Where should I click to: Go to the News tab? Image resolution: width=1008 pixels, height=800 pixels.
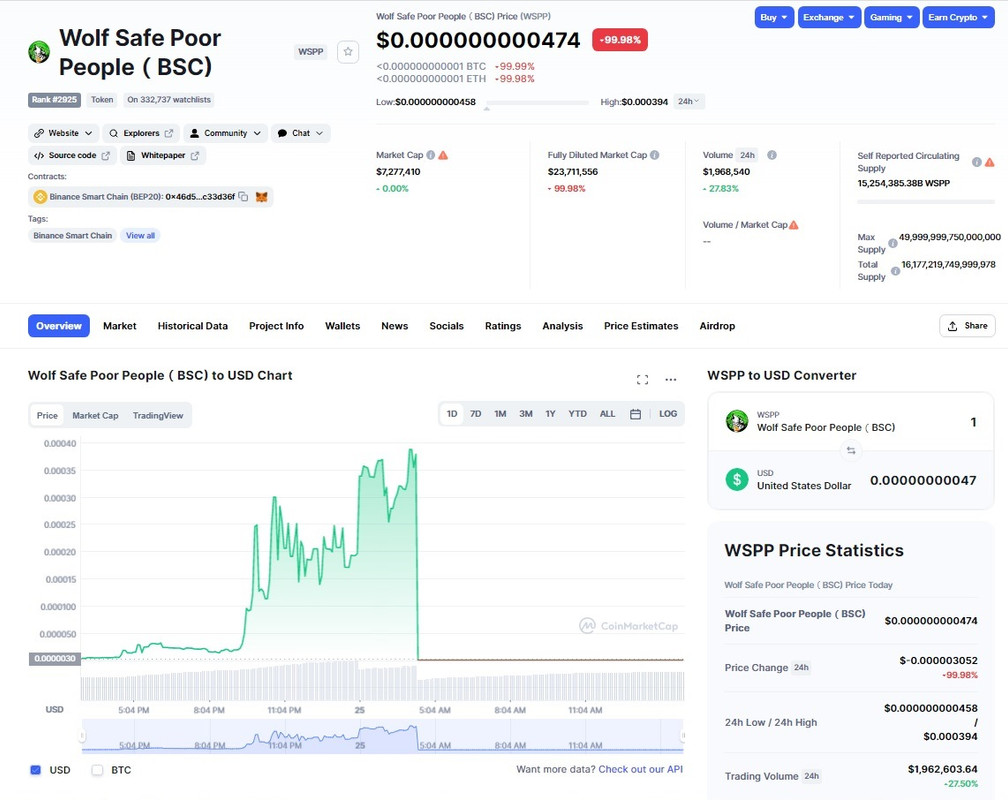coord(395,326)
